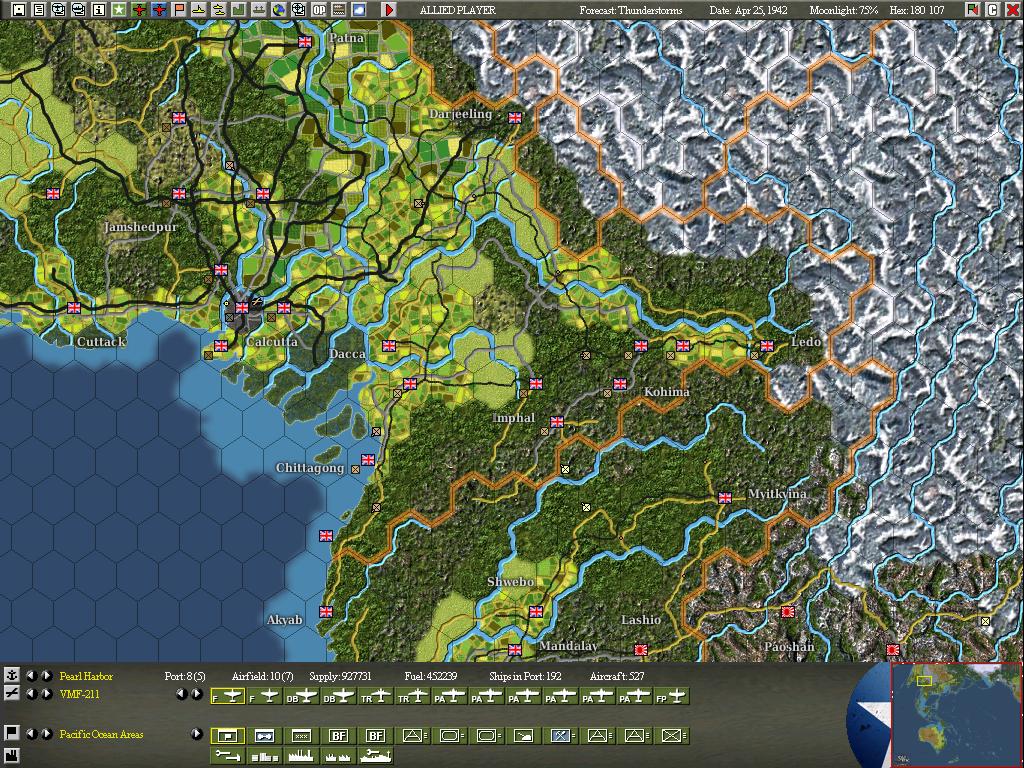1024x768 pixels.
Task: Click the 'Fuel: 452239' readout
Action: point(431,676)
